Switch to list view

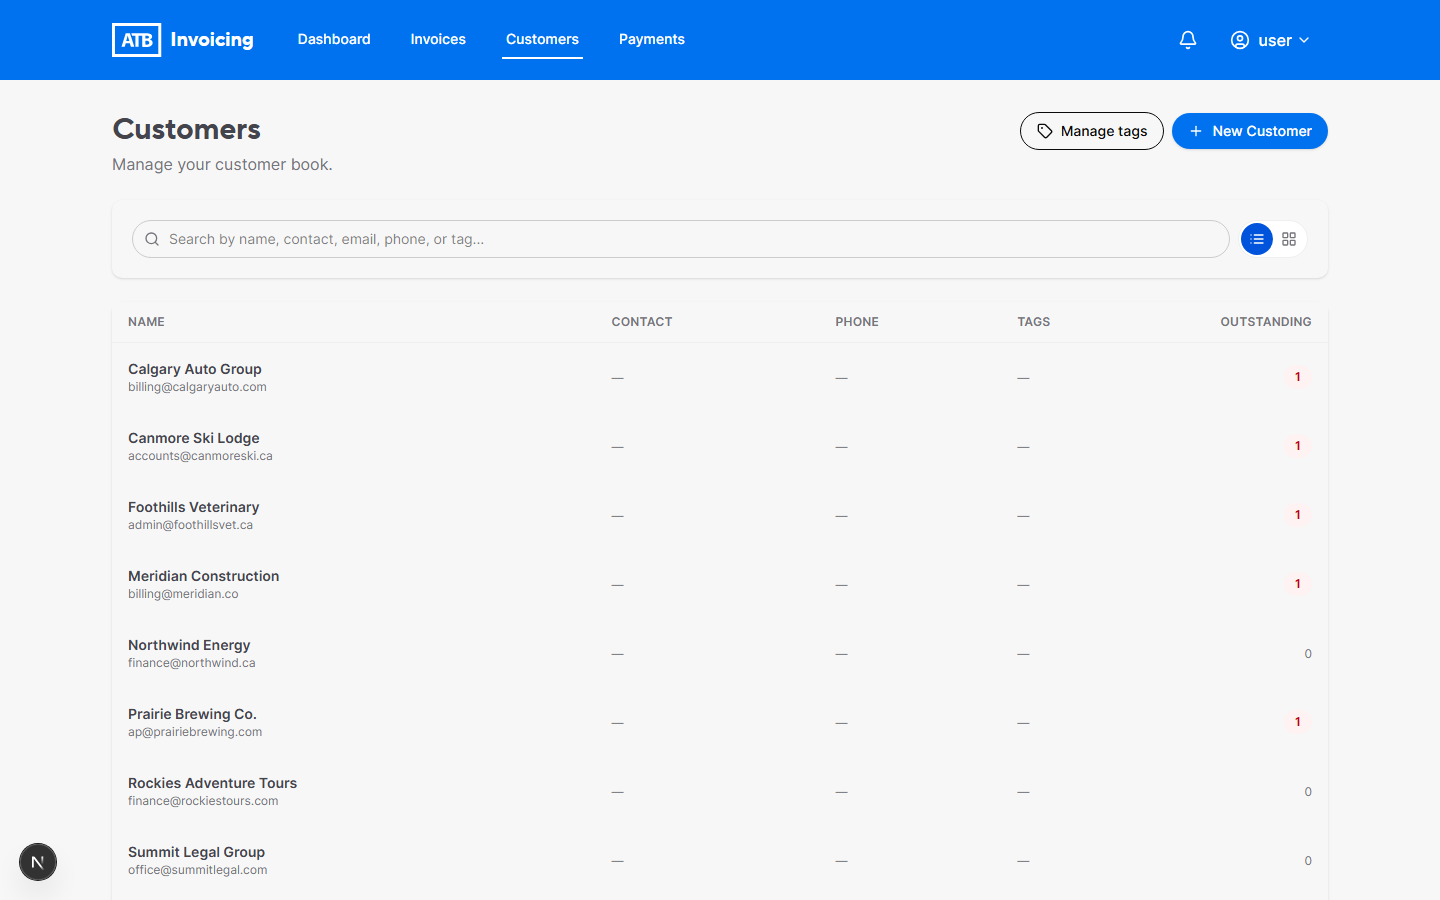click(x=1257, y=239)
